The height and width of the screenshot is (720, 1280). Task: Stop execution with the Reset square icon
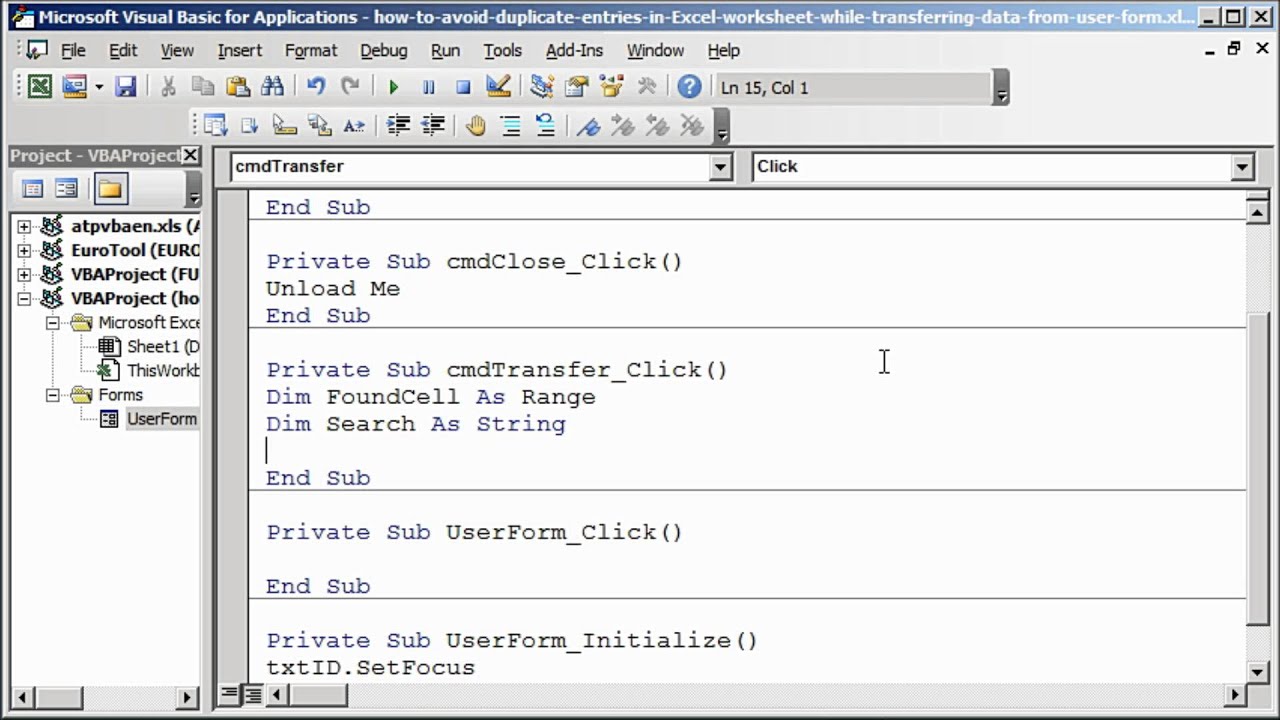[463, 87]
